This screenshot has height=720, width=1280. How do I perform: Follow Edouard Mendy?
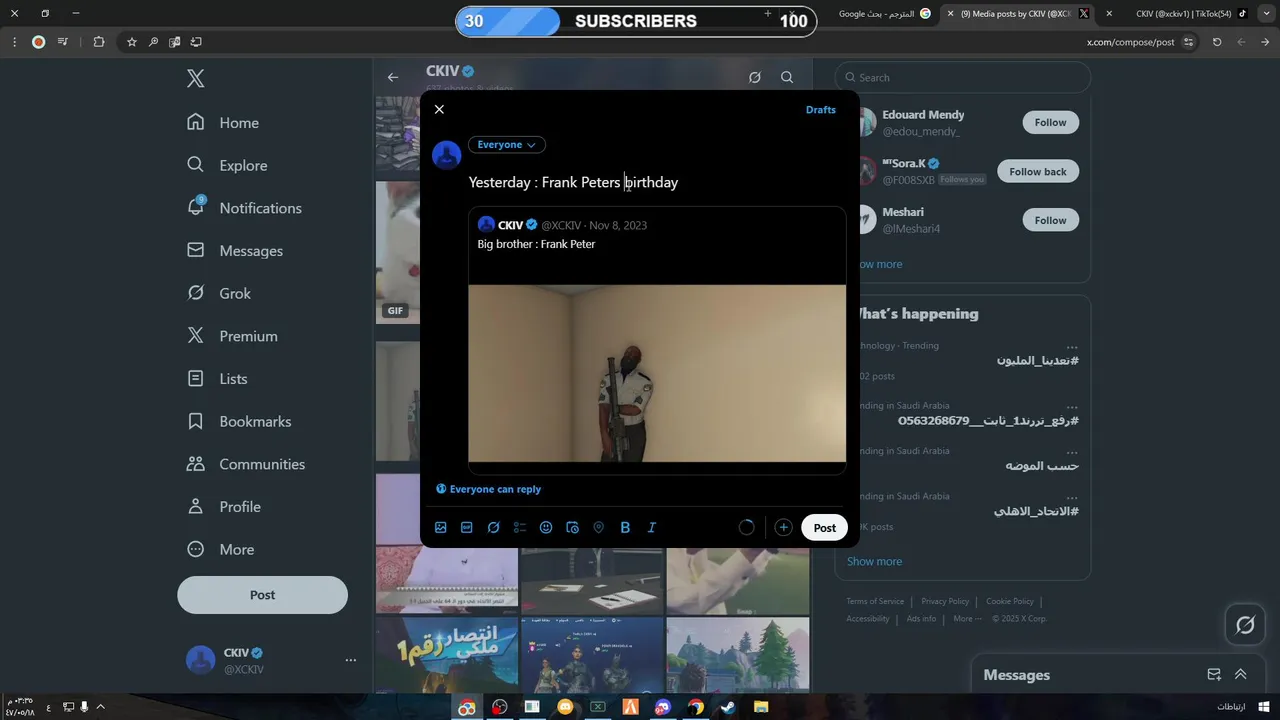(x=1050, y=122)
